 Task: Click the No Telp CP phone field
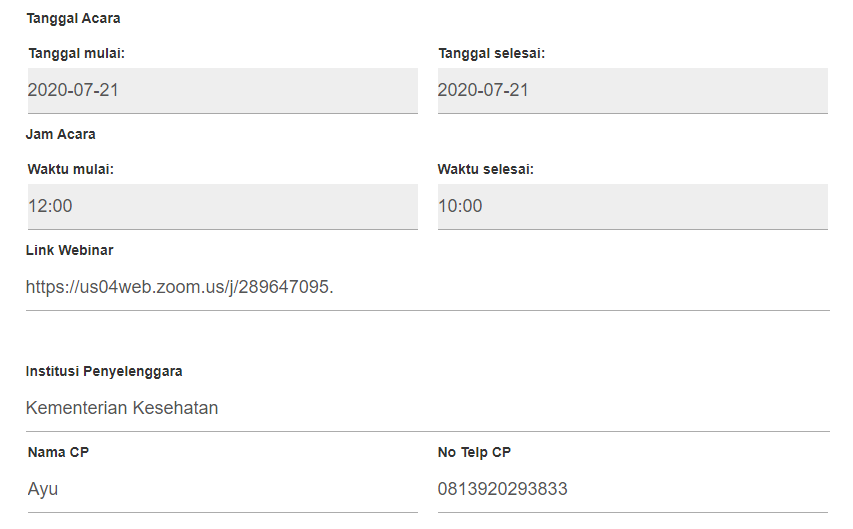tap(632, 490)
